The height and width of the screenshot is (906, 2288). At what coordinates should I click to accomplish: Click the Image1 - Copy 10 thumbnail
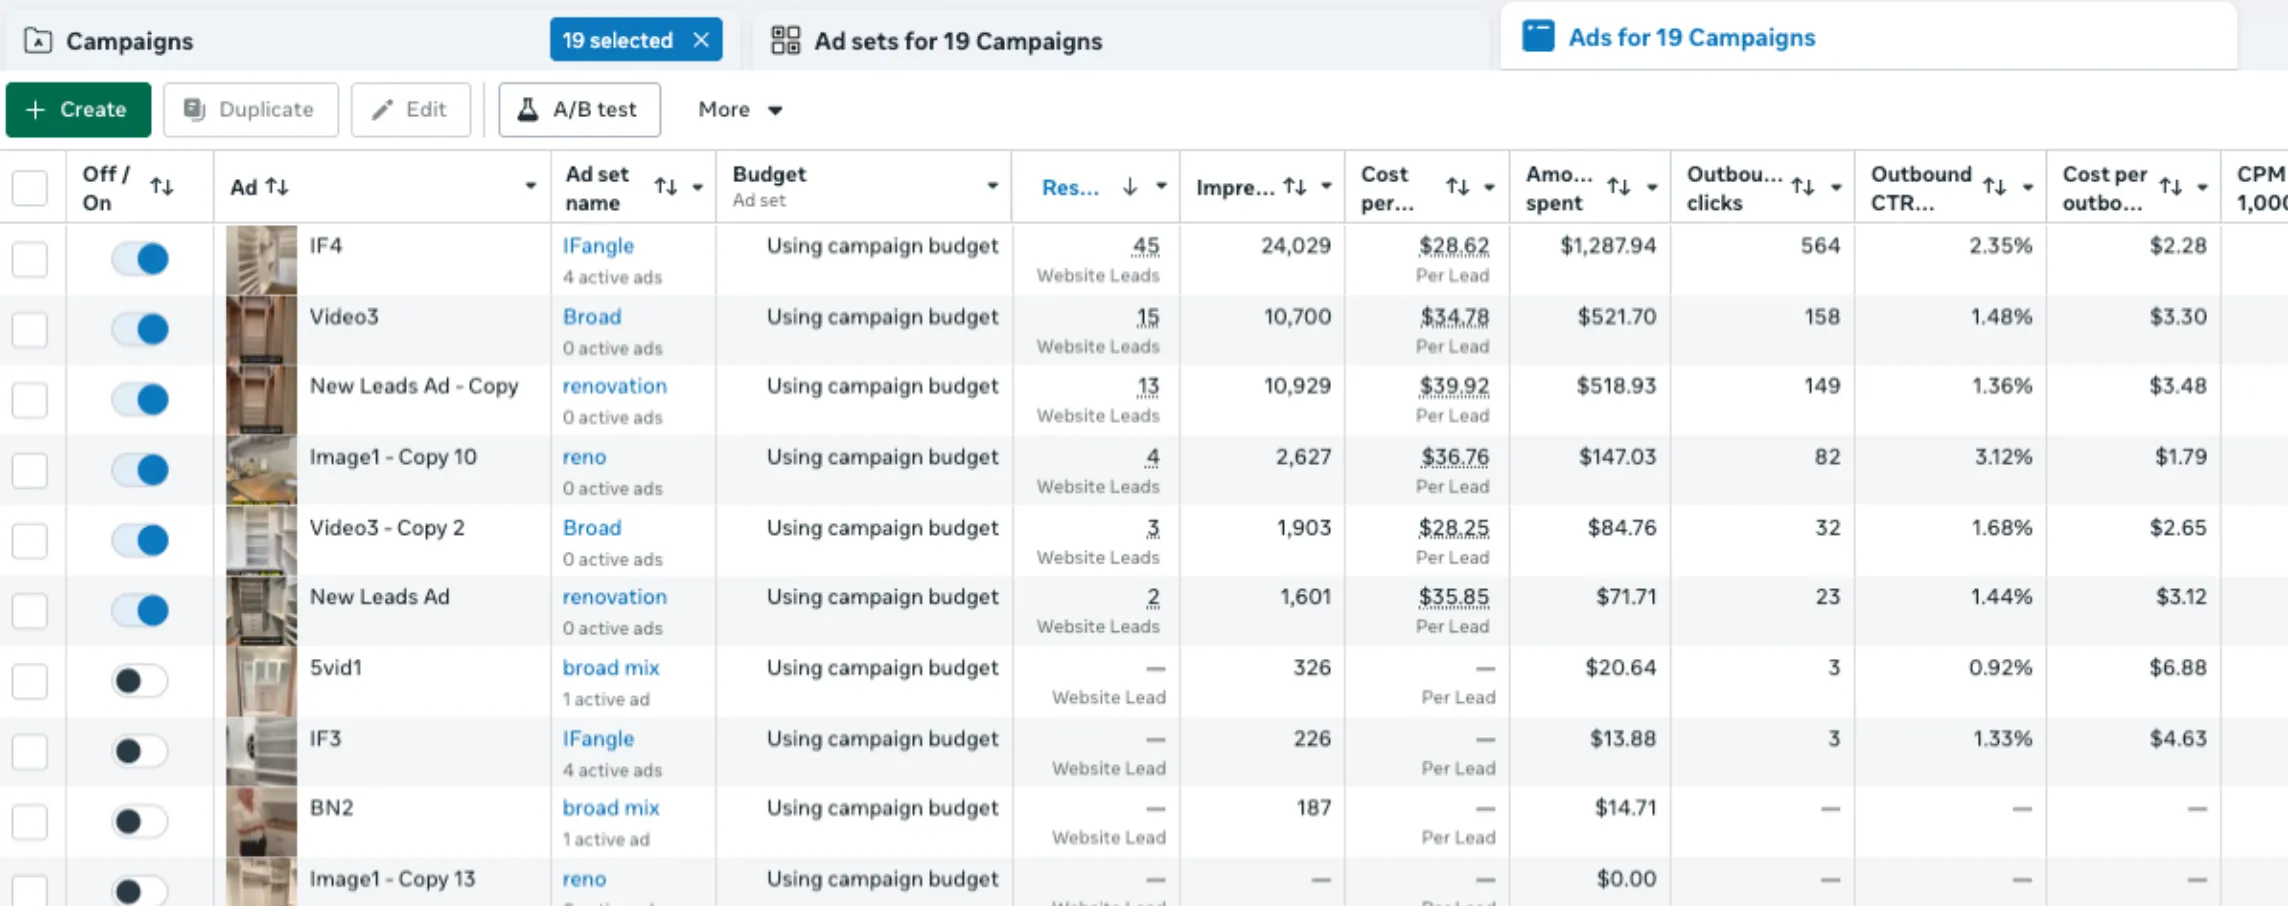(261, 470)
